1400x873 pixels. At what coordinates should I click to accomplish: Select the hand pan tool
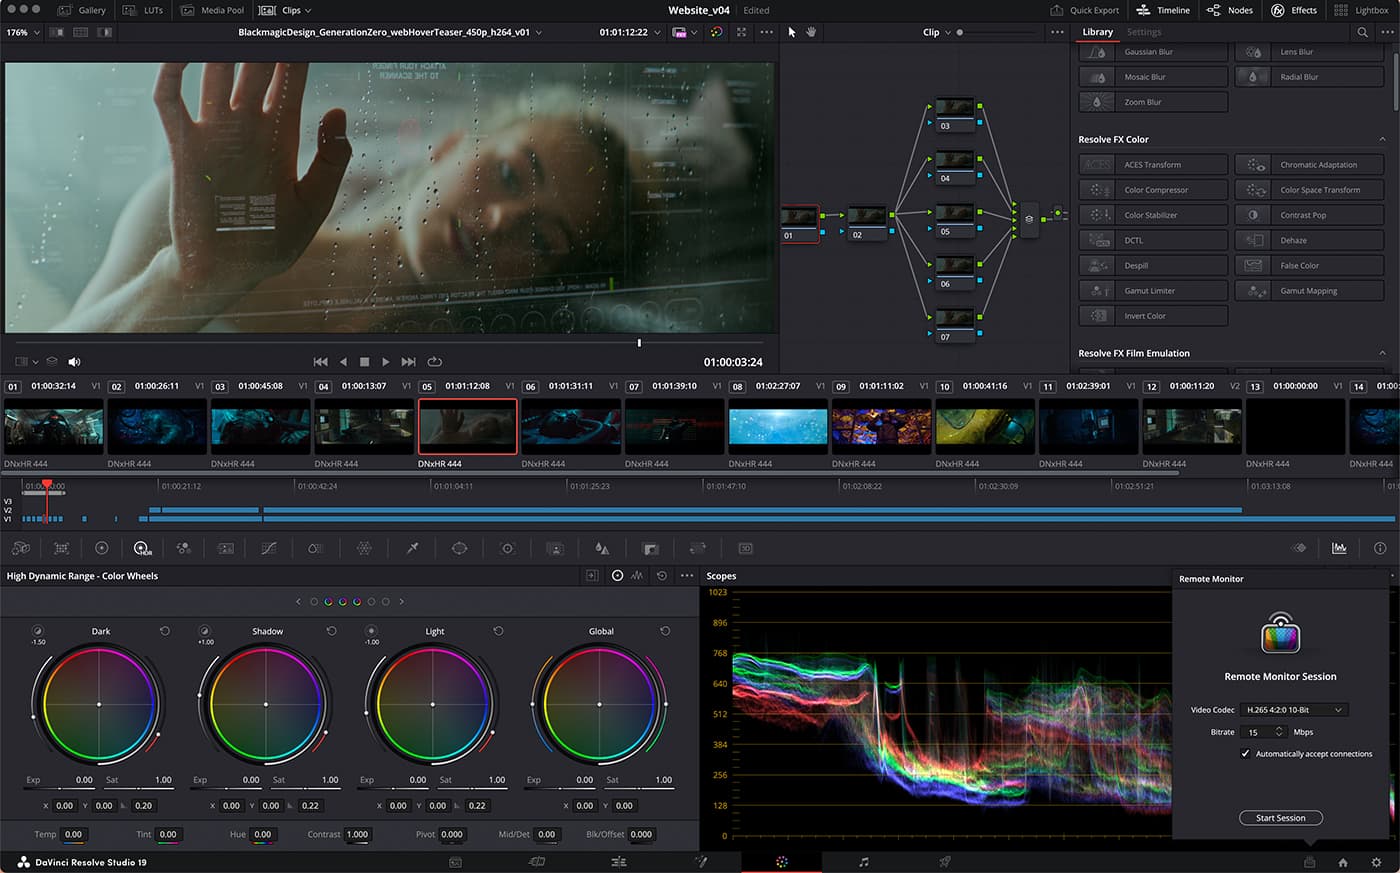[x=811, y=32]
